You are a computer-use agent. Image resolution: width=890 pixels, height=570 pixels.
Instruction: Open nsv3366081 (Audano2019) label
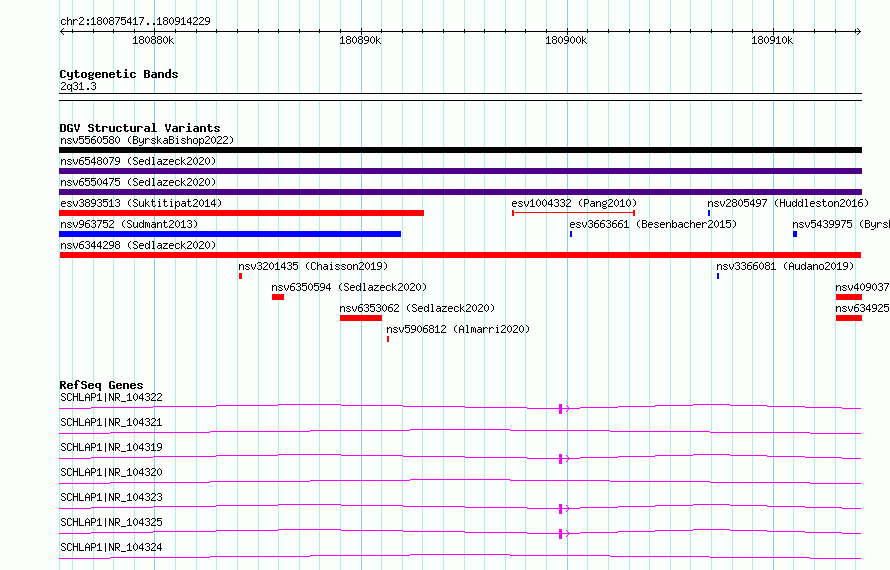[785, 266]
